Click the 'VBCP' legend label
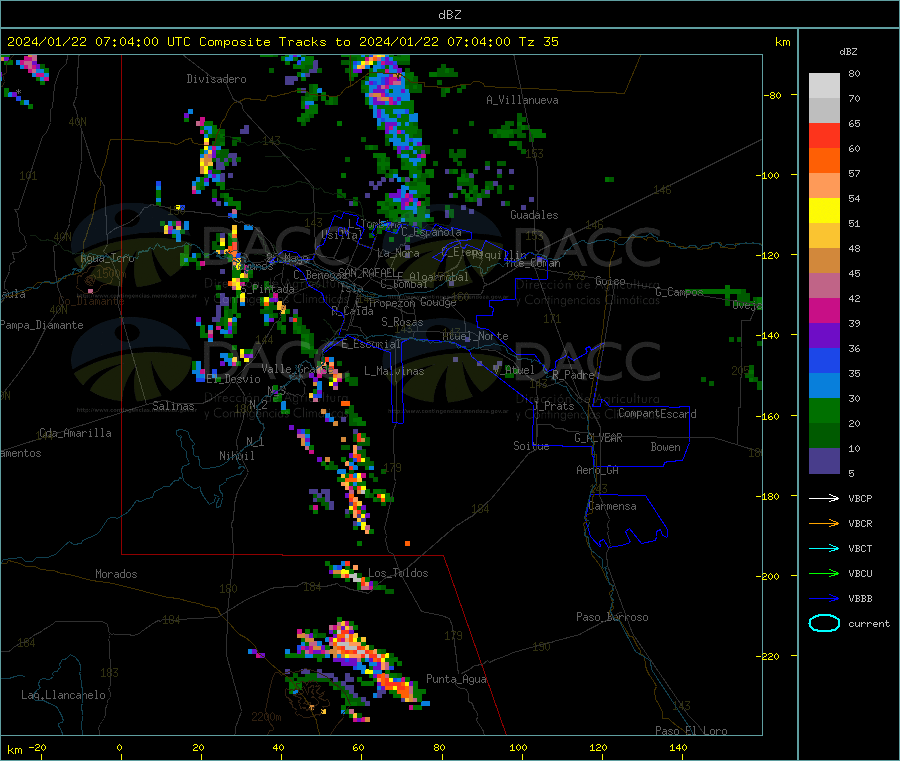900x761 pixels. coord(860,498)
